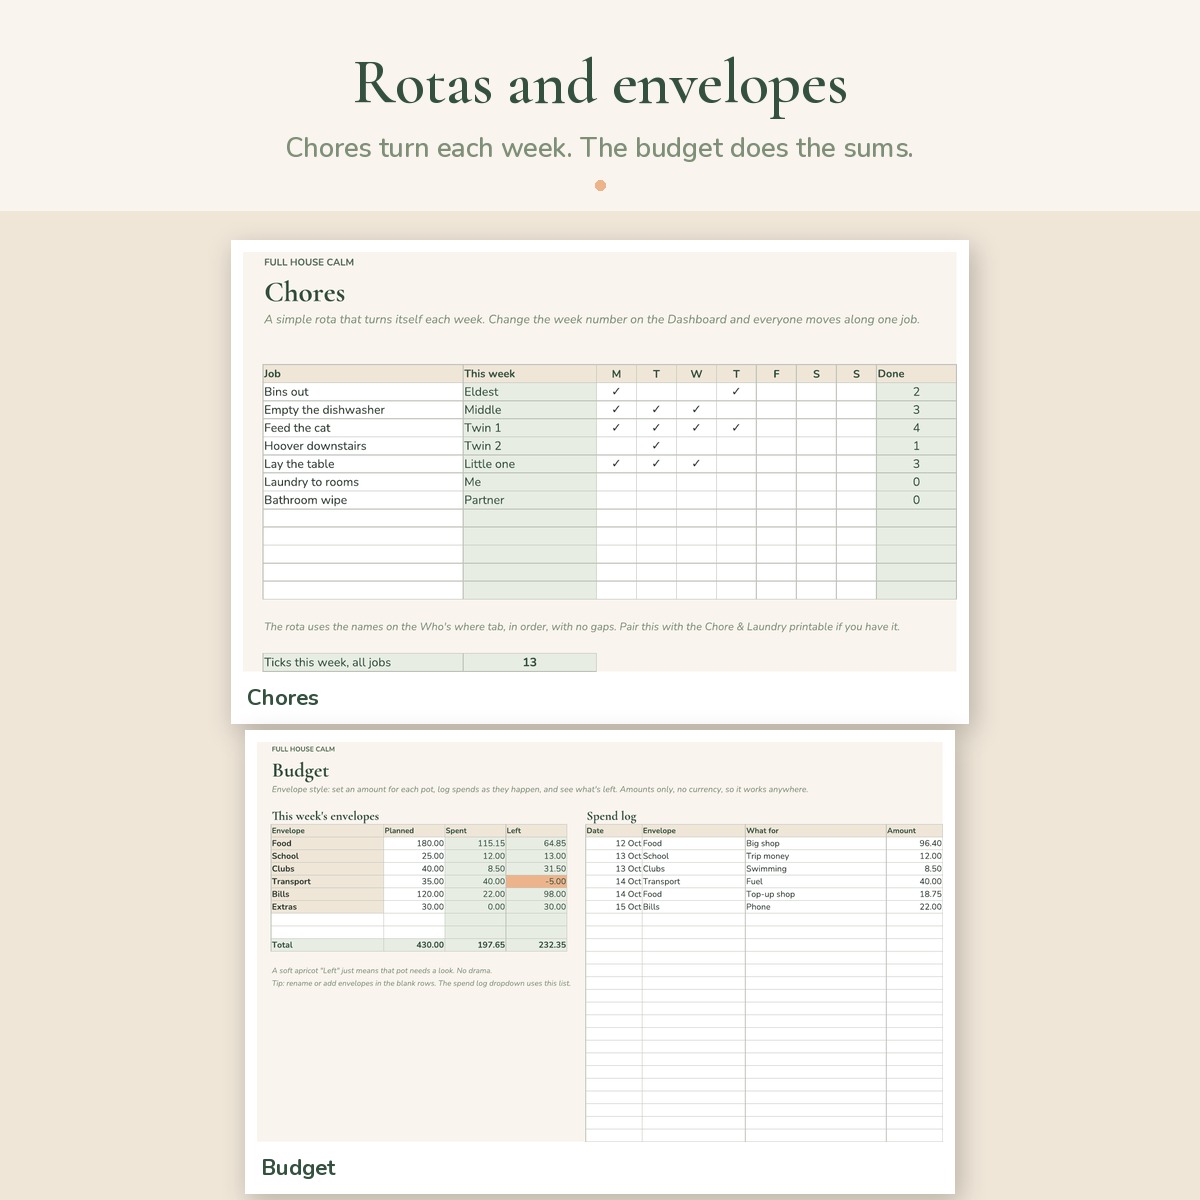Image resolution: width=1200 pixels, height=1200 pixels.
Task: Click the total spent 197.65 cell
Action: tap(475, 945)
